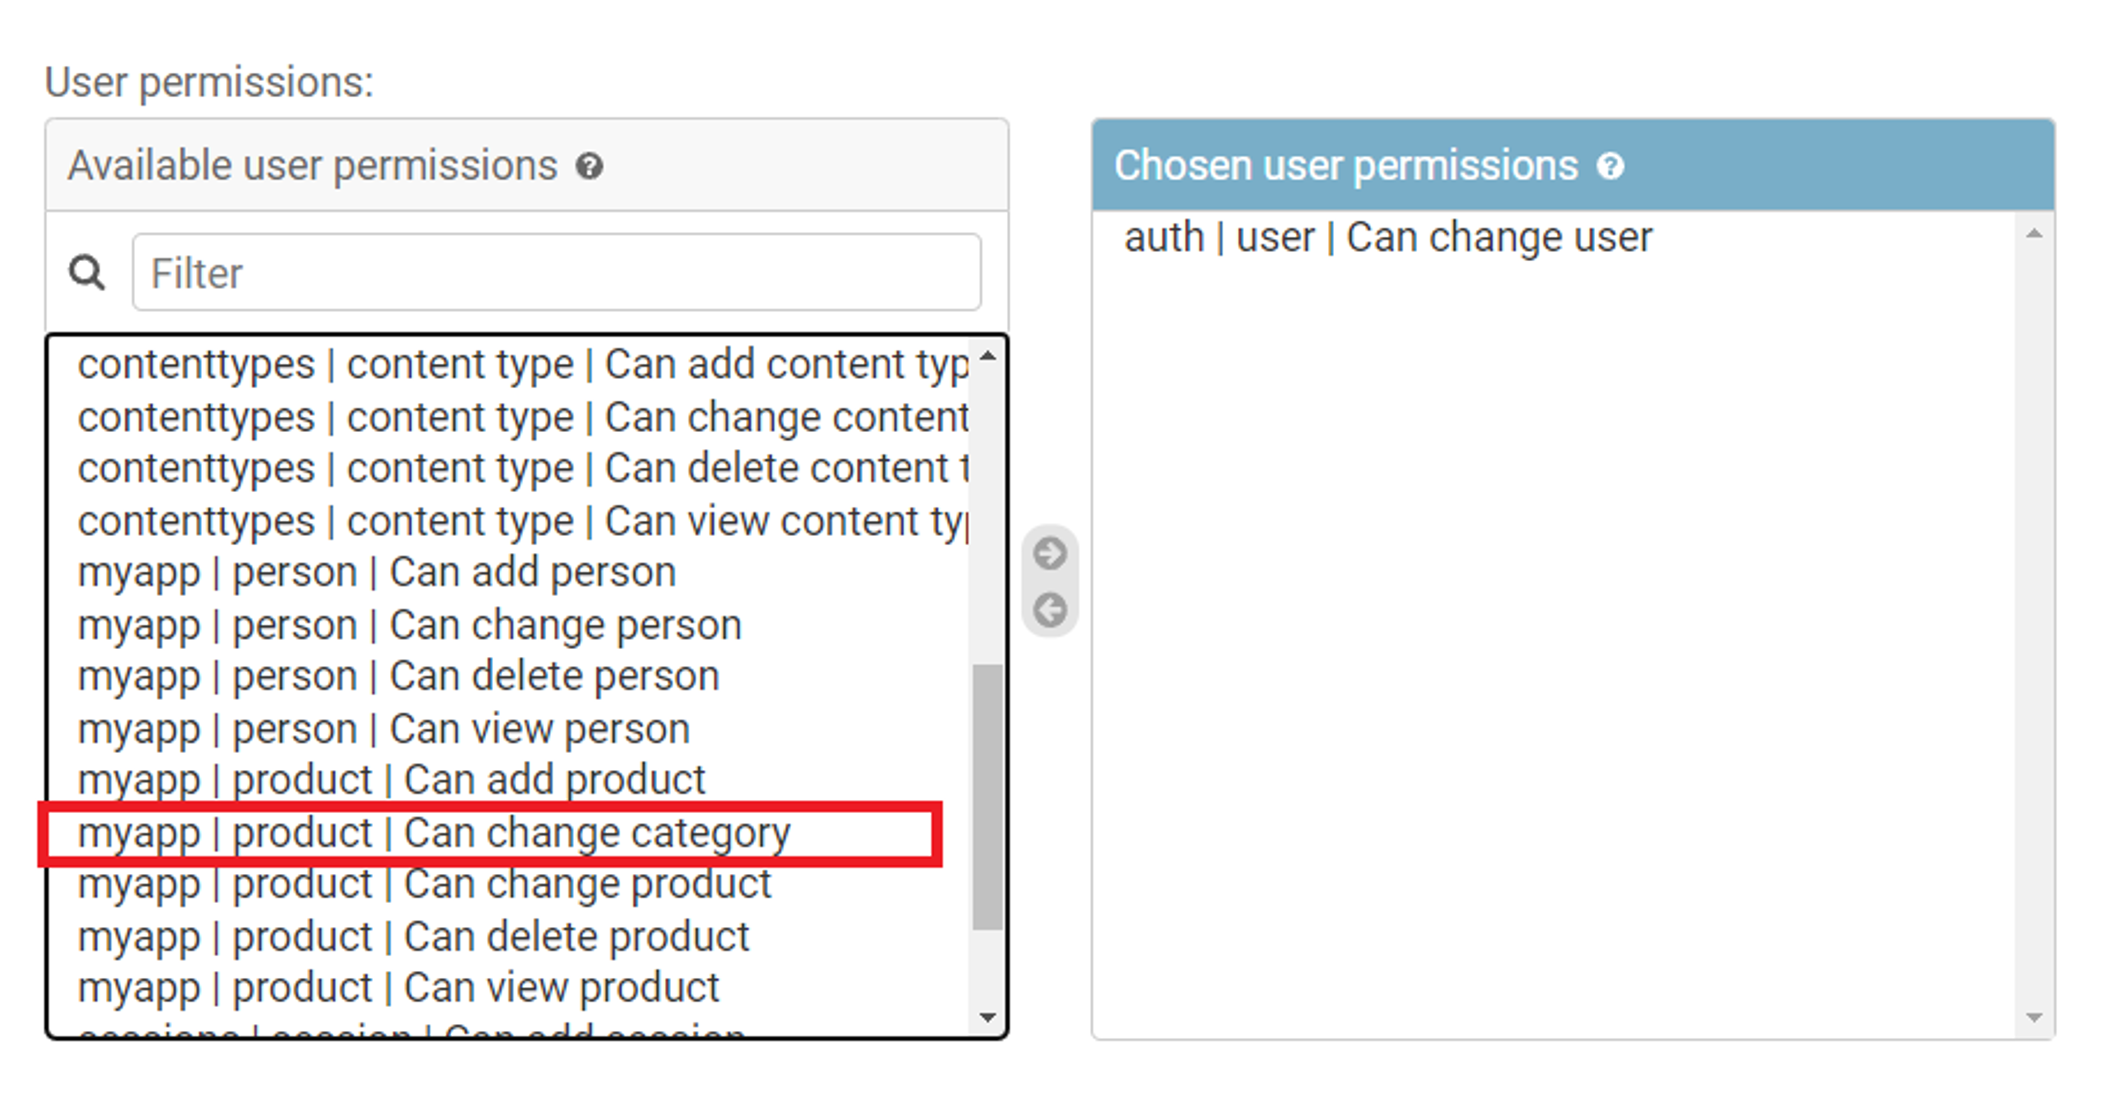Viewport: 2104px width, 1104px height.
Task: Click the help icon beside Chosen user permissions
Action: coord(1610,166)
